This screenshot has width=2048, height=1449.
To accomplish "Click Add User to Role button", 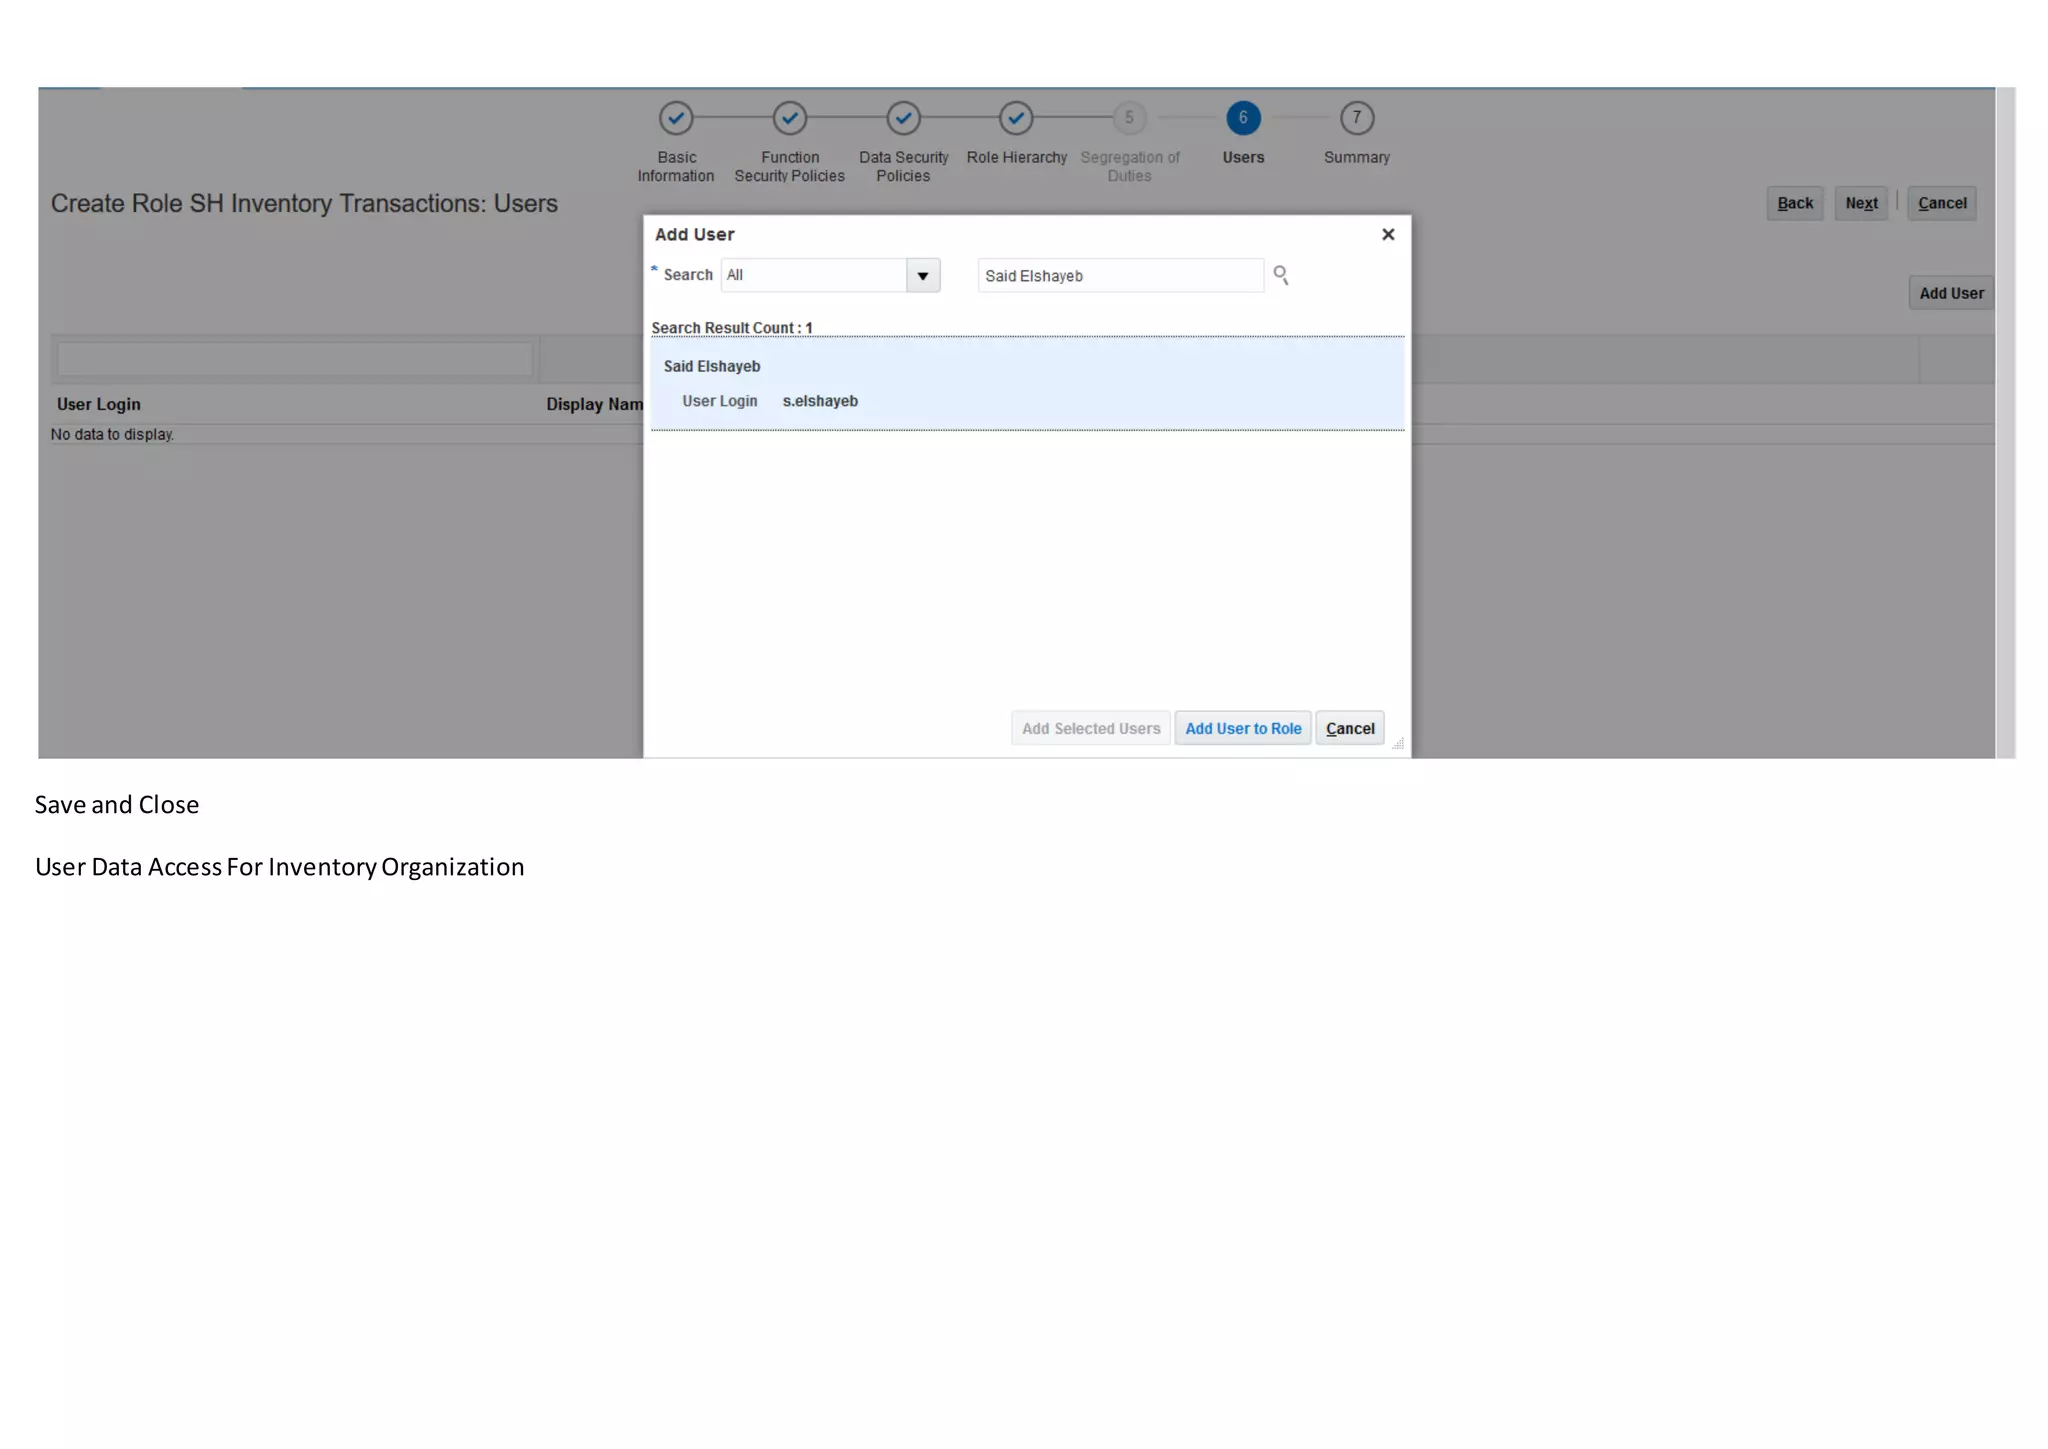I will click(1243, 729).
